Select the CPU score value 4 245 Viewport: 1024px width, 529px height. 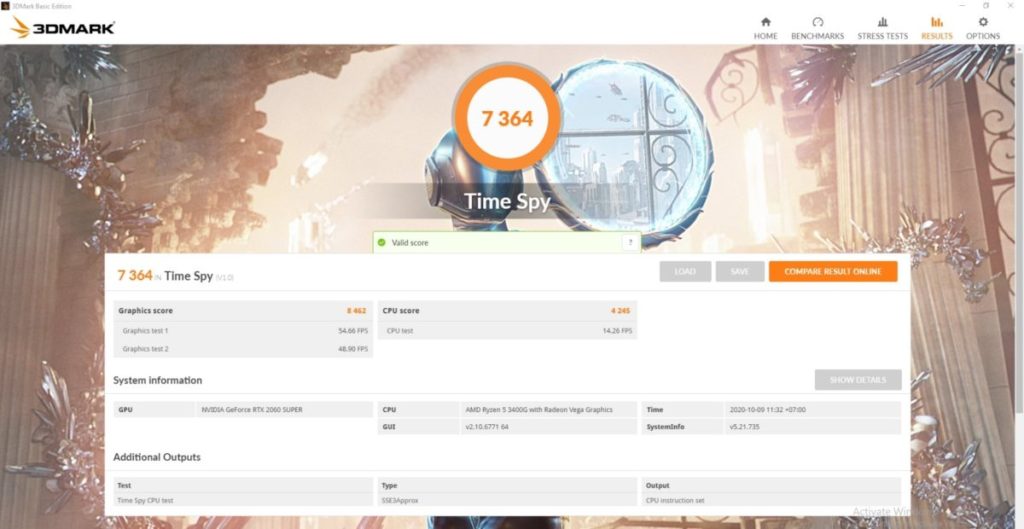(x=620, y=311)
